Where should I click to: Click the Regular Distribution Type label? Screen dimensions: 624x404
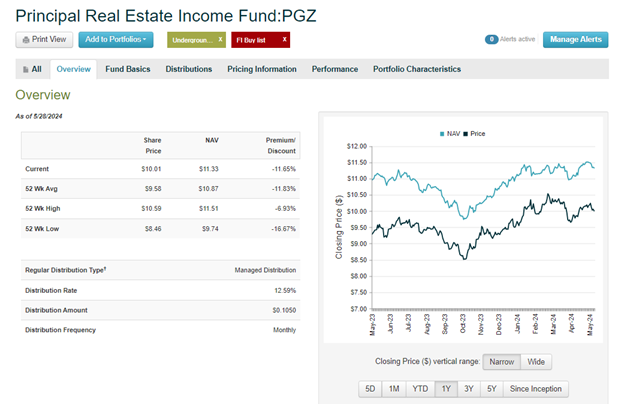(x=66, y=270)
